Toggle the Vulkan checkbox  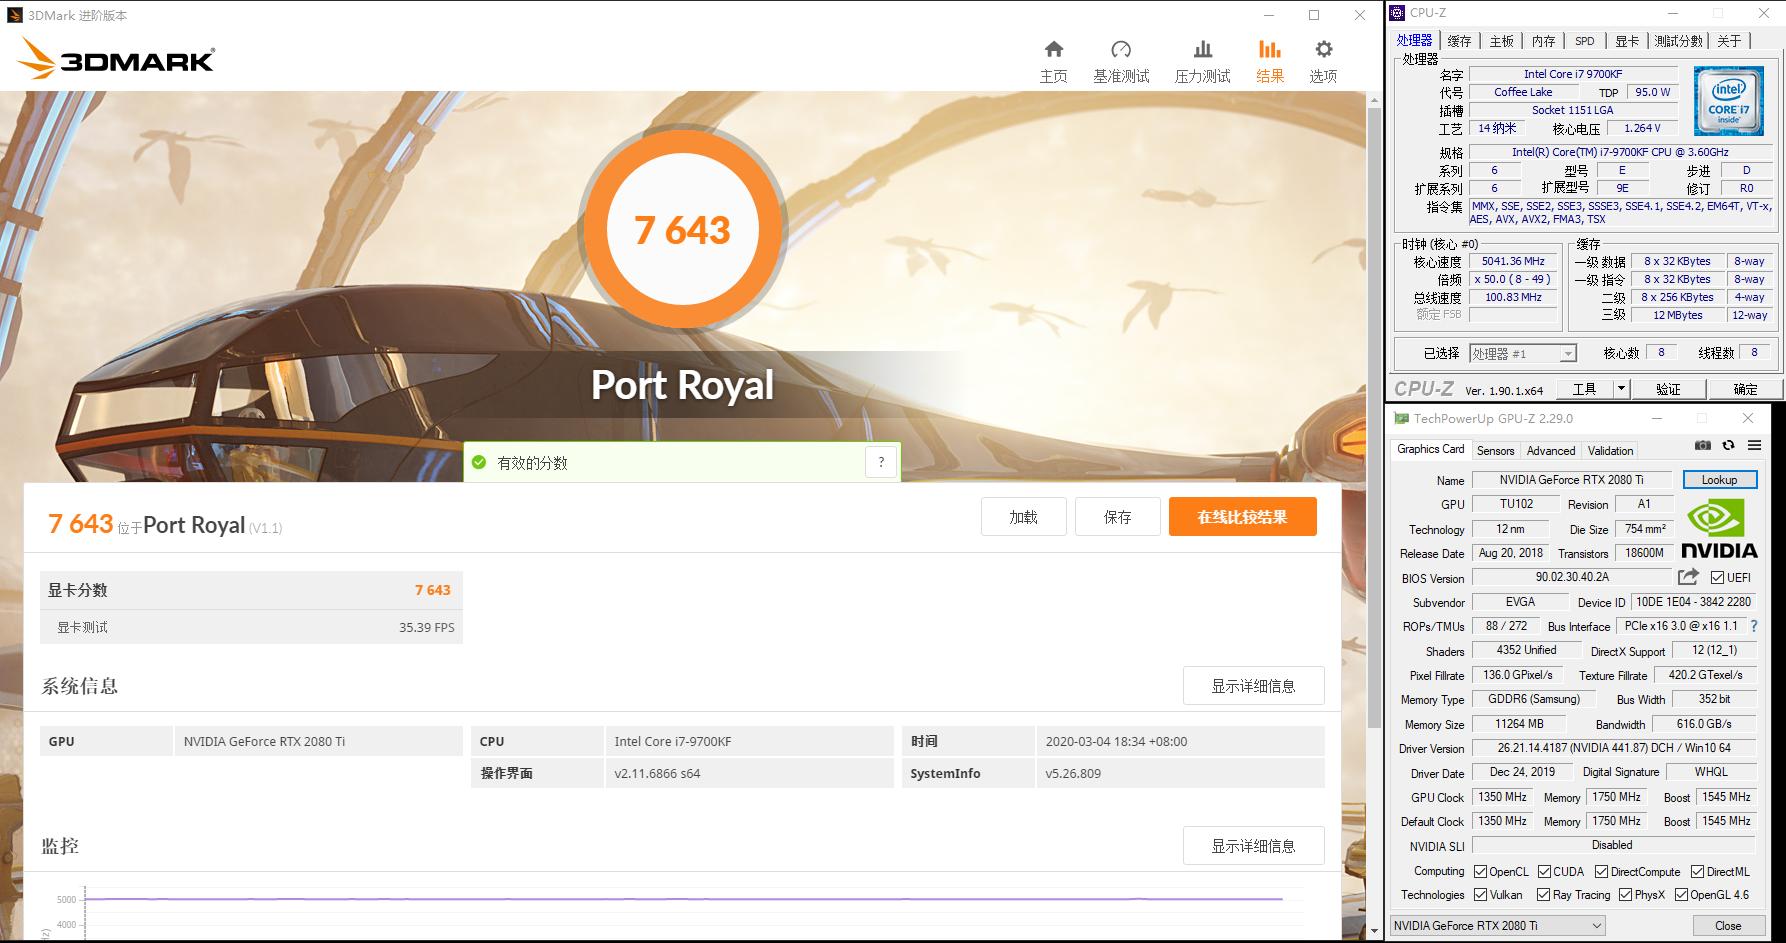[1480, 895]
